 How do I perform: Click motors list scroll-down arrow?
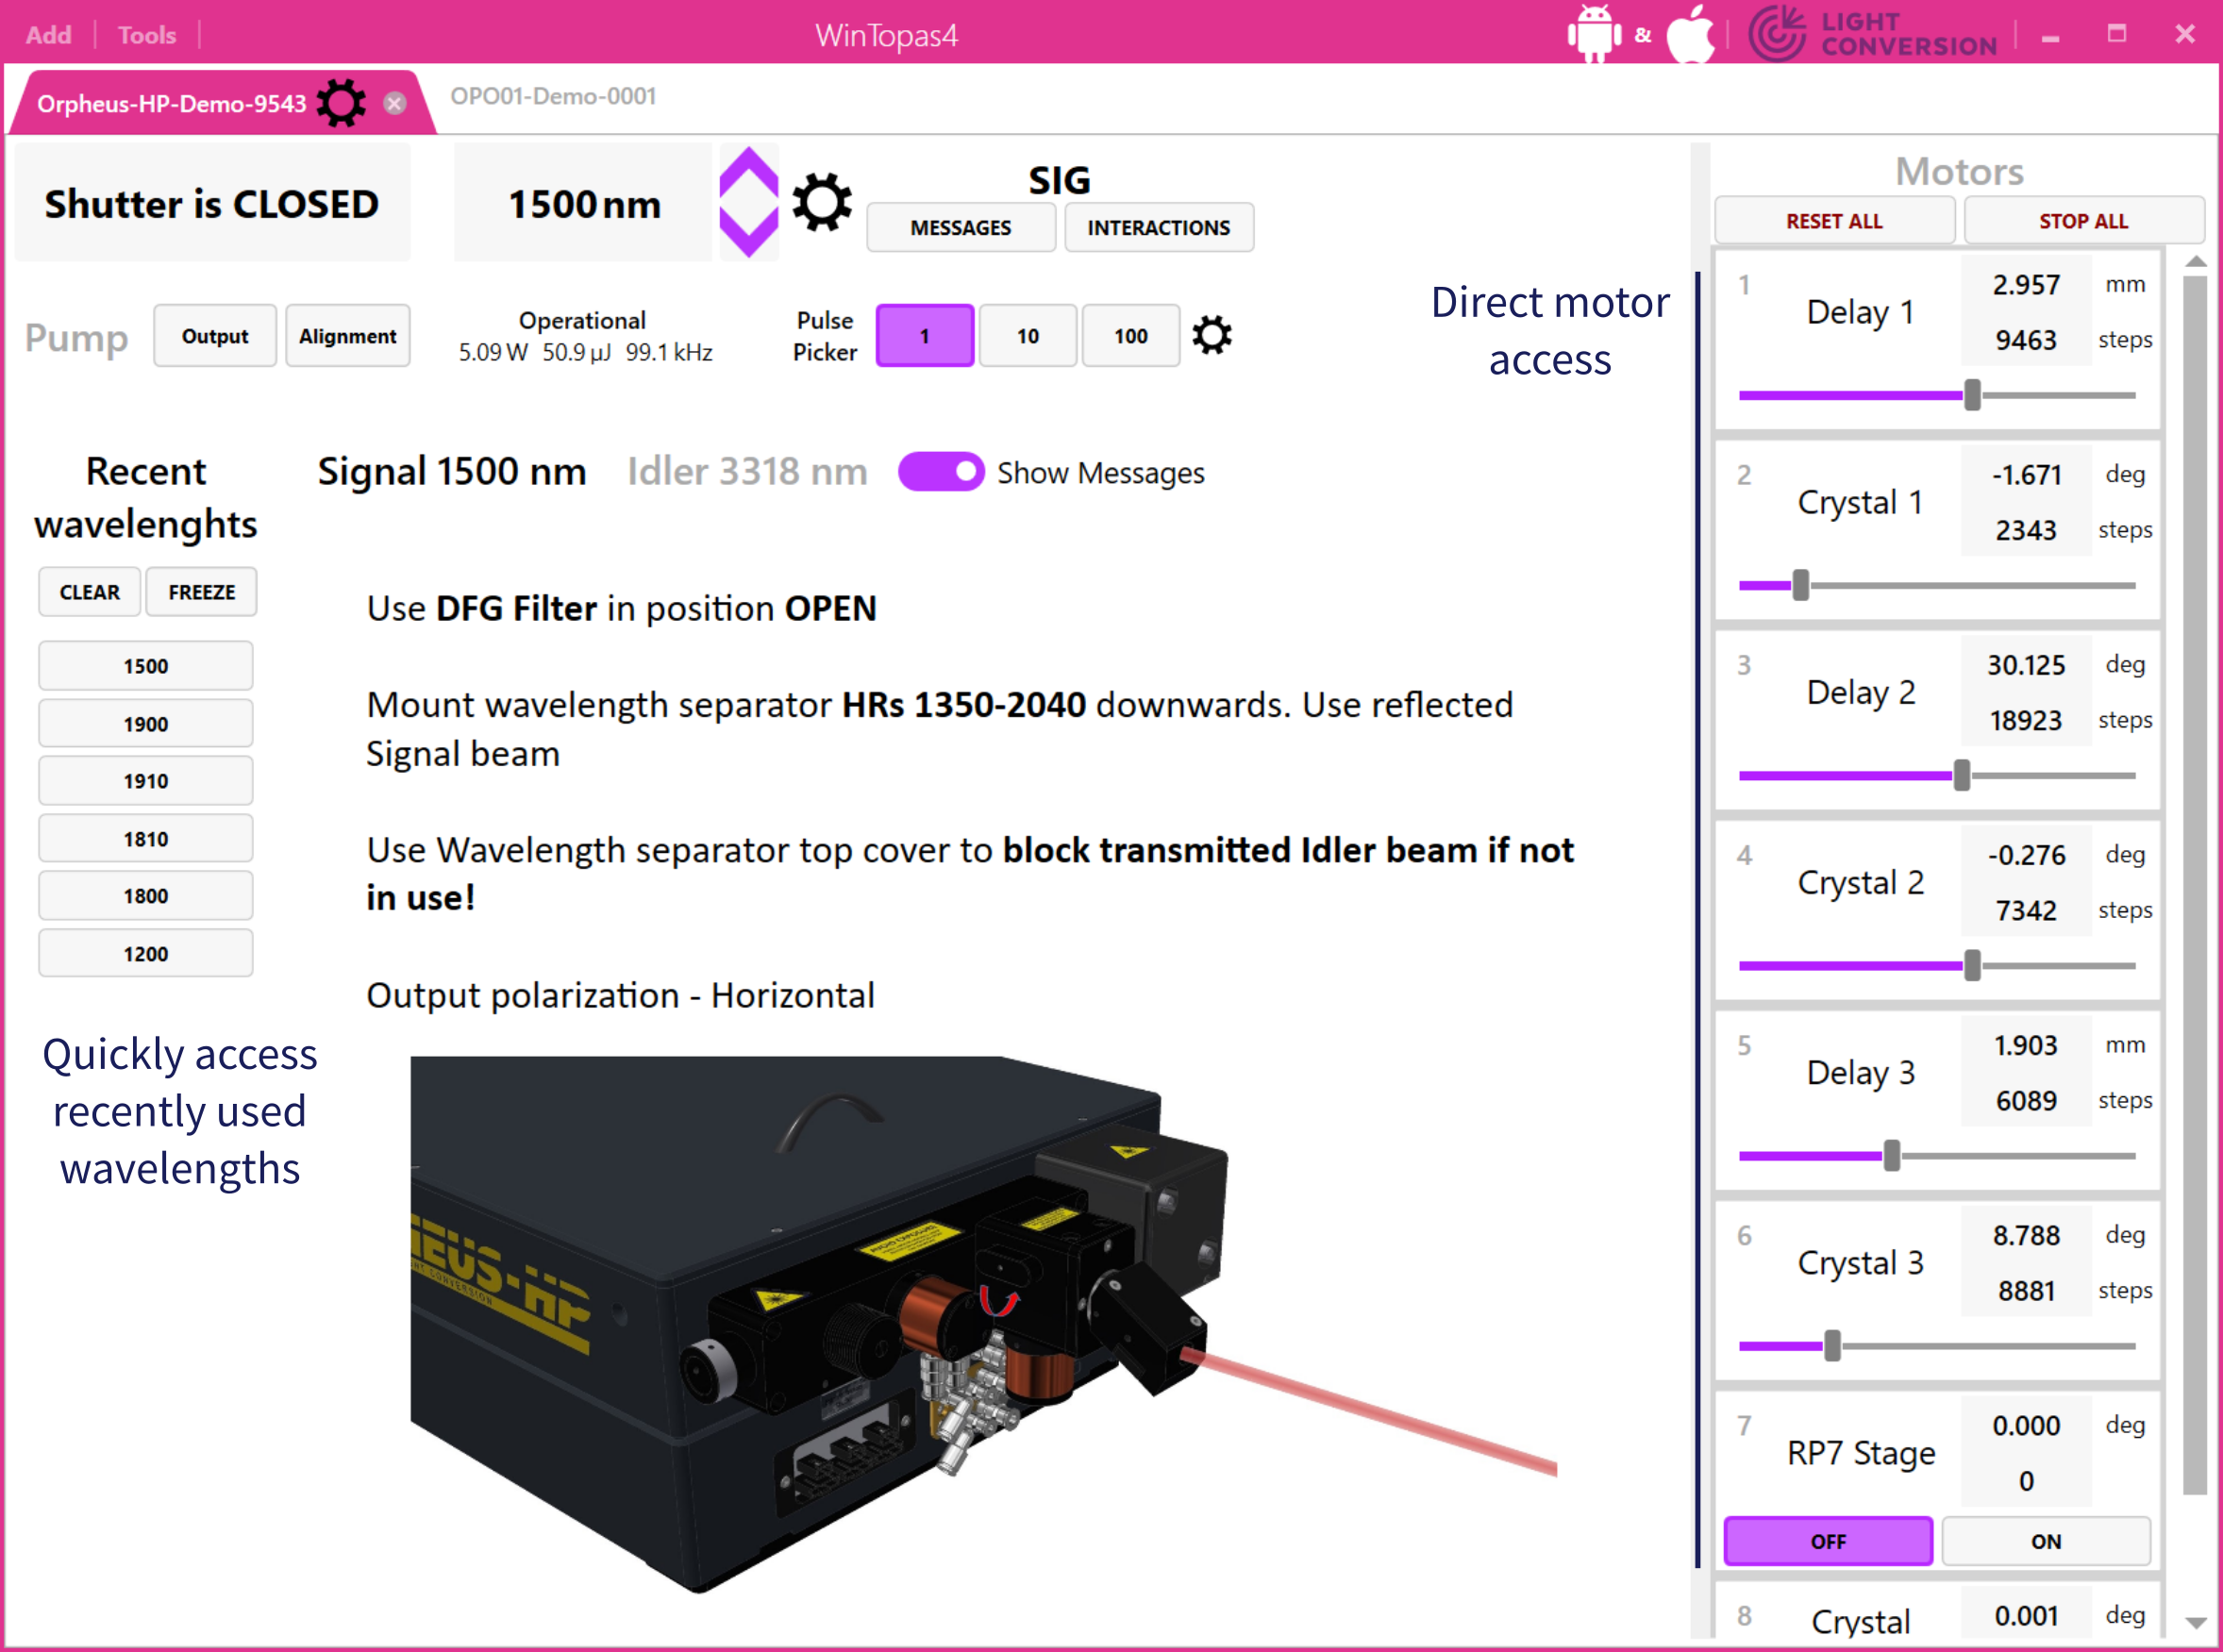coord(2196,1623)
